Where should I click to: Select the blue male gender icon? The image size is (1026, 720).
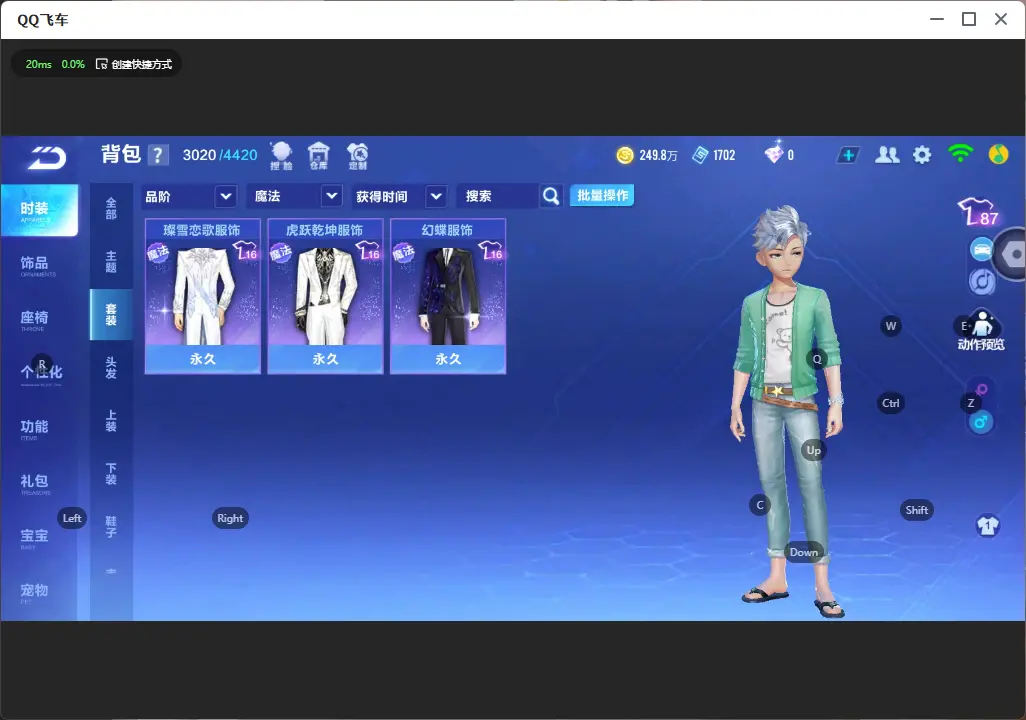(x=981, y=422)
